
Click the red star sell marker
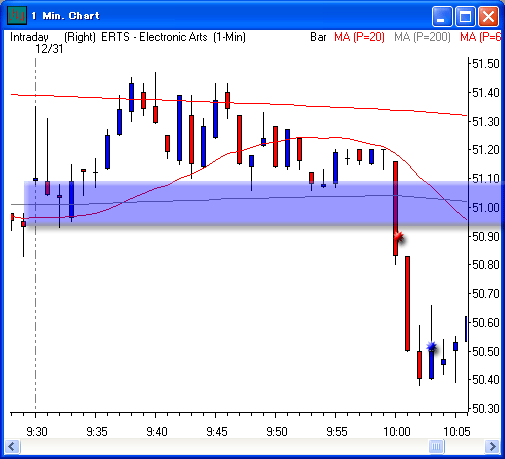(x=398, y=237)
